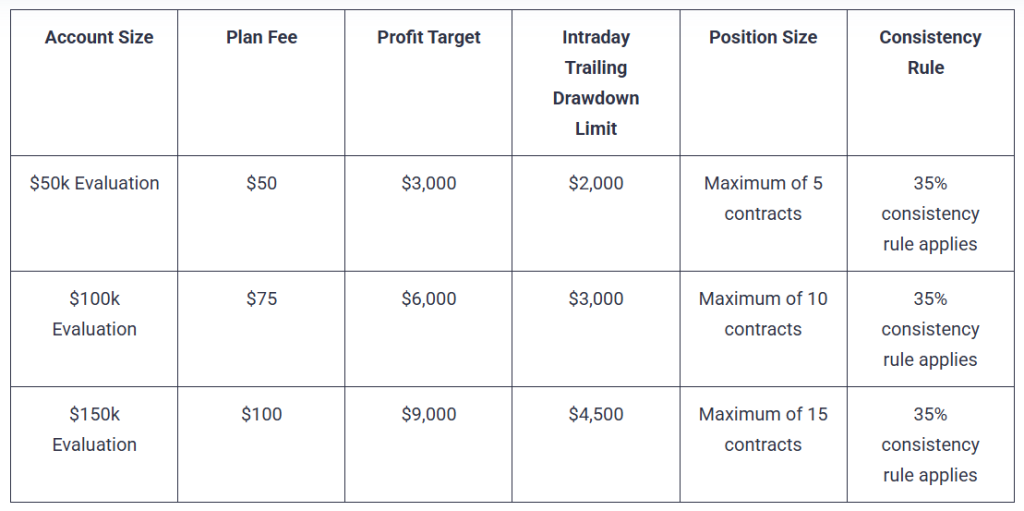Select the Intraday Trailing Drawdown Limit header
The width and height of the screenshot is (1024, 511).
coord(596,83)
